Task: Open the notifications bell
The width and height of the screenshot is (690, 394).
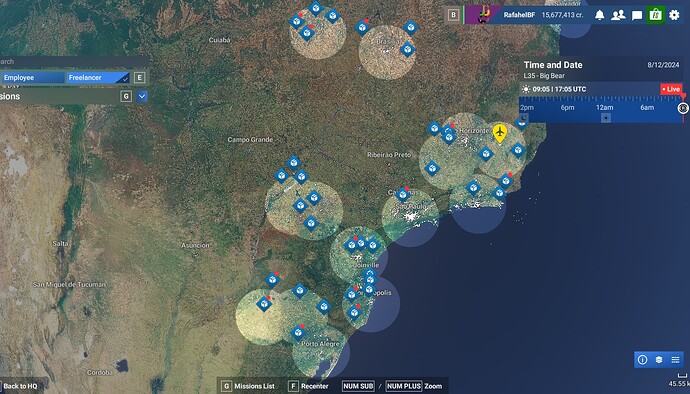Action: point(599,15)
